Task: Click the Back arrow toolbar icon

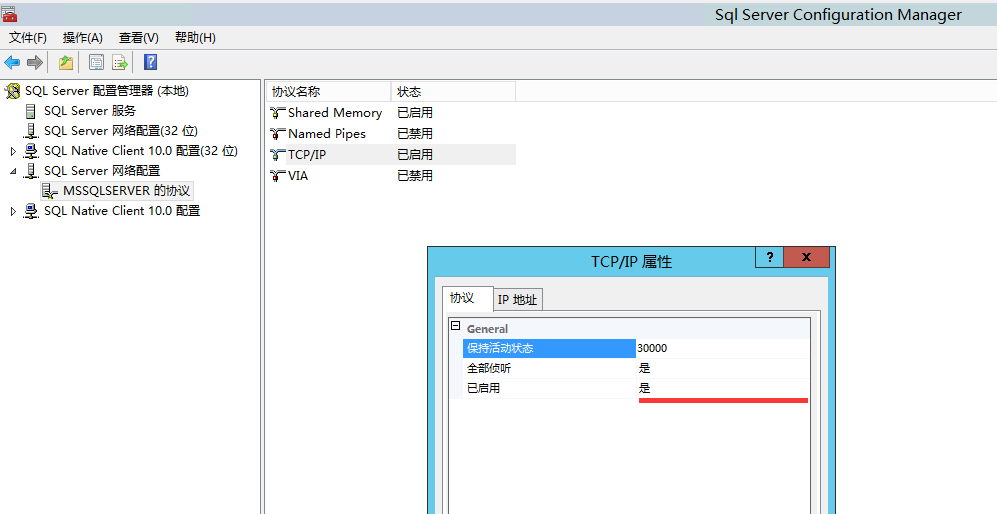Action: pos(12,63)
